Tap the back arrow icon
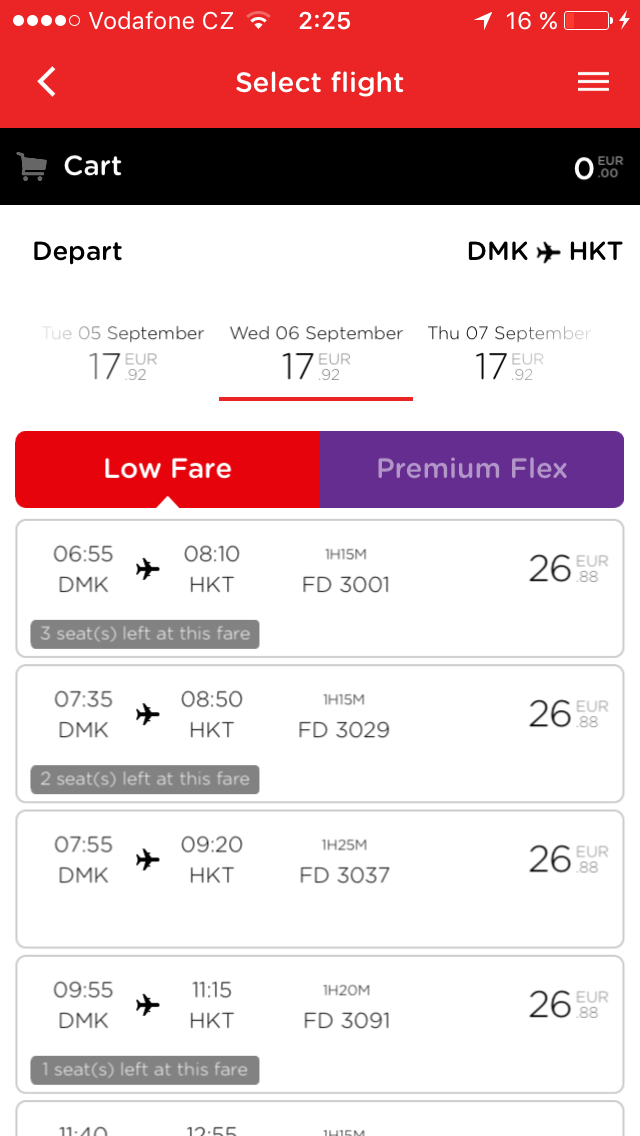The height and width of the screenshot is (1136, 640). (46, 82)
